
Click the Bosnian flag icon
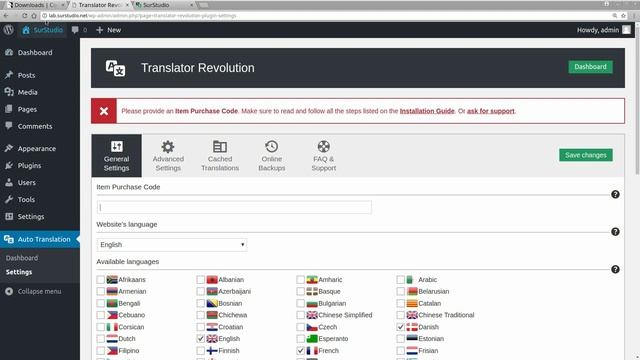click(x=212, y=303)
